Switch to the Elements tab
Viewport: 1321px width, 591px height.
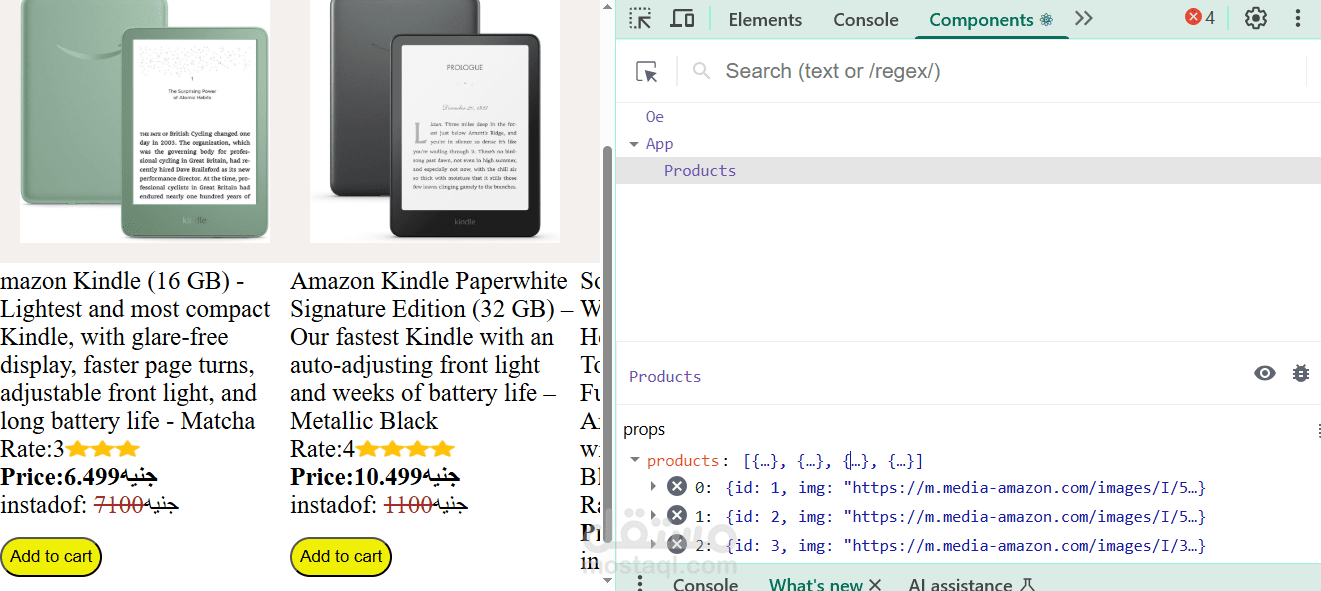click(765, 19)
